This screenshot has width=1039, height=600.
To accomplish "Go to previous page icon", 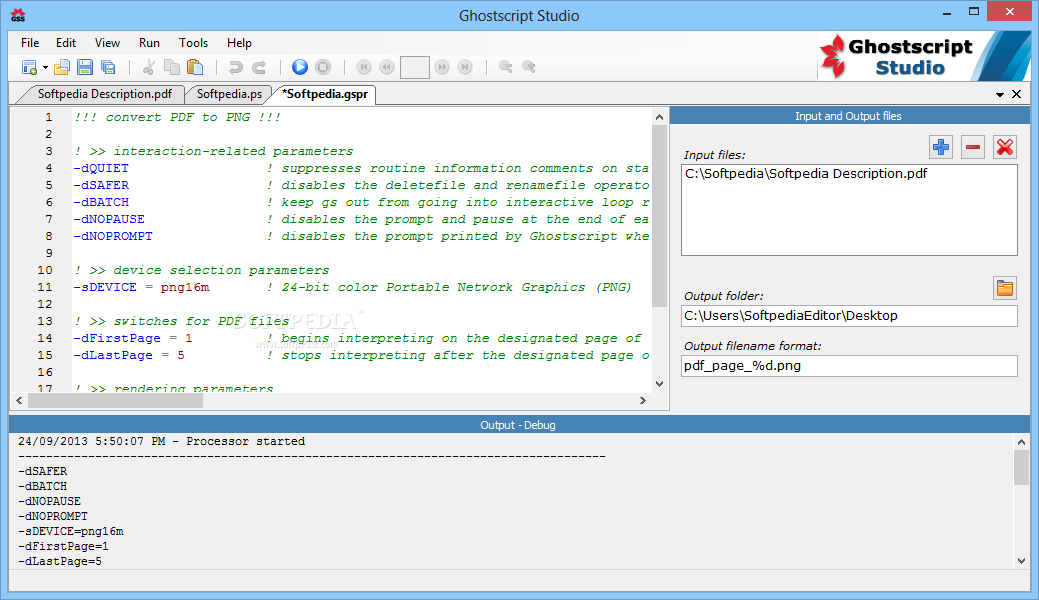I will (x=387, y=67).
